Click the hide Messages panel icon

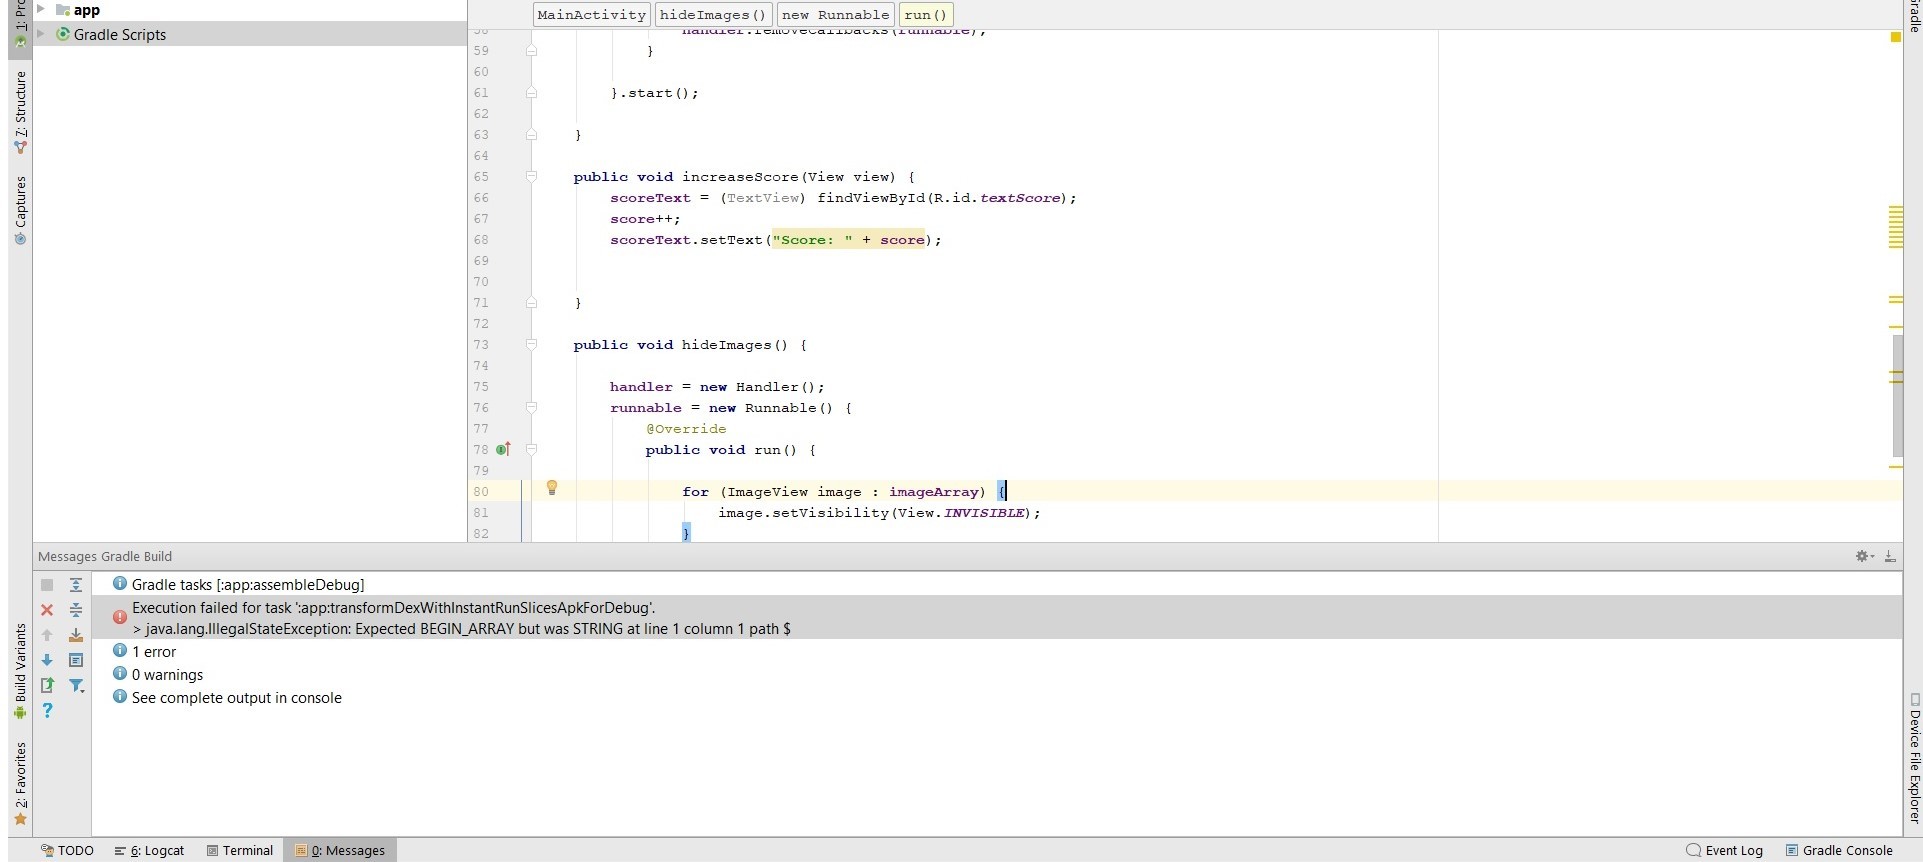point(1890,556)
